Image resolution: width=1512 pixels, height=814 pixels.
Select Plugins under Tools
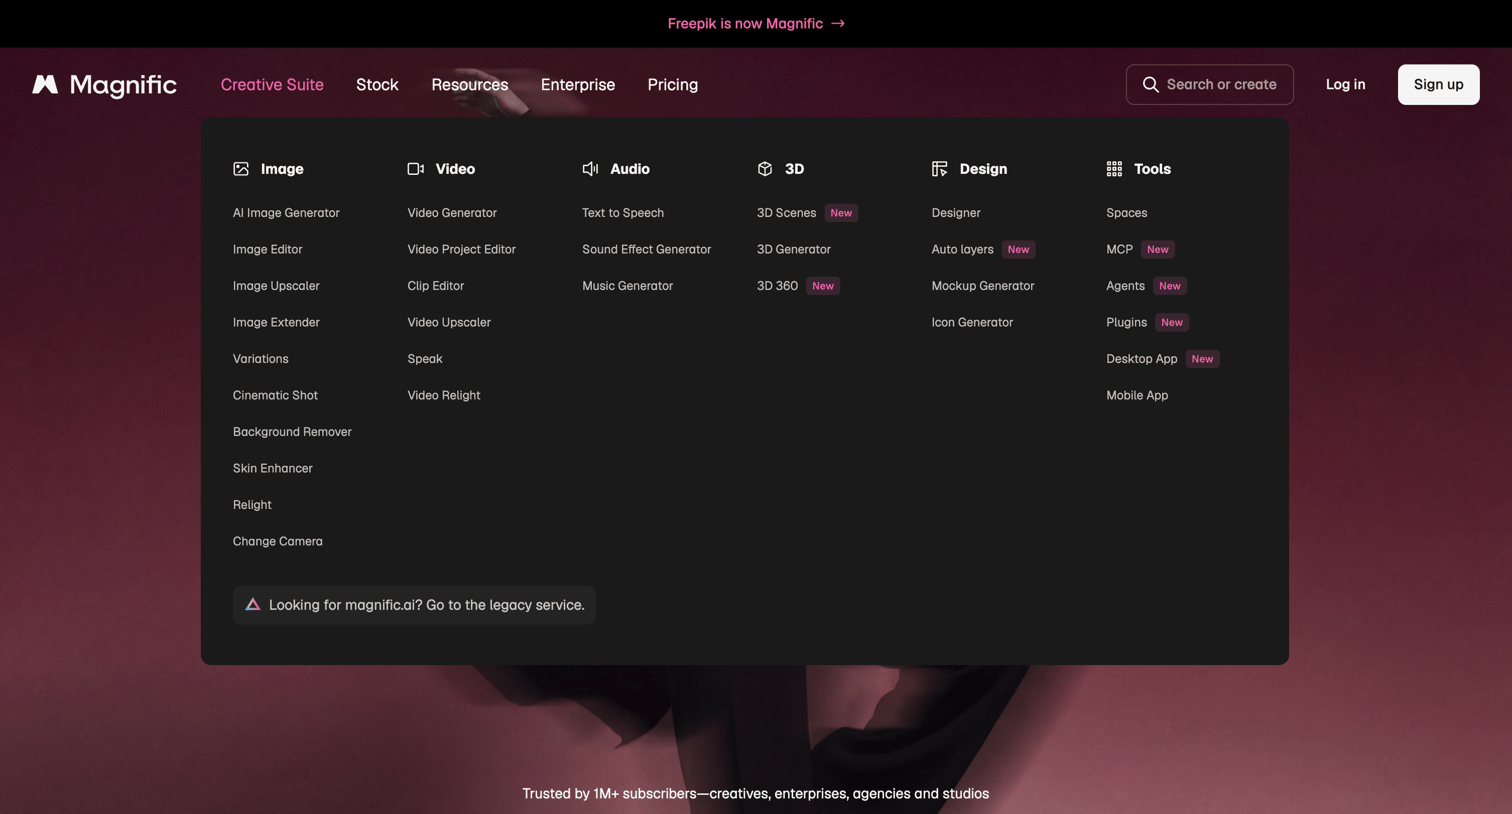[x=1126, y=322]
